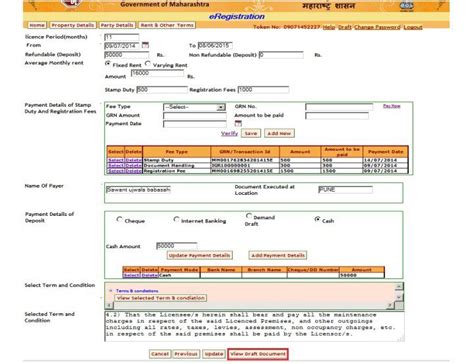Choose Cheque as deposit payment mode

click(x=119, y=219)
